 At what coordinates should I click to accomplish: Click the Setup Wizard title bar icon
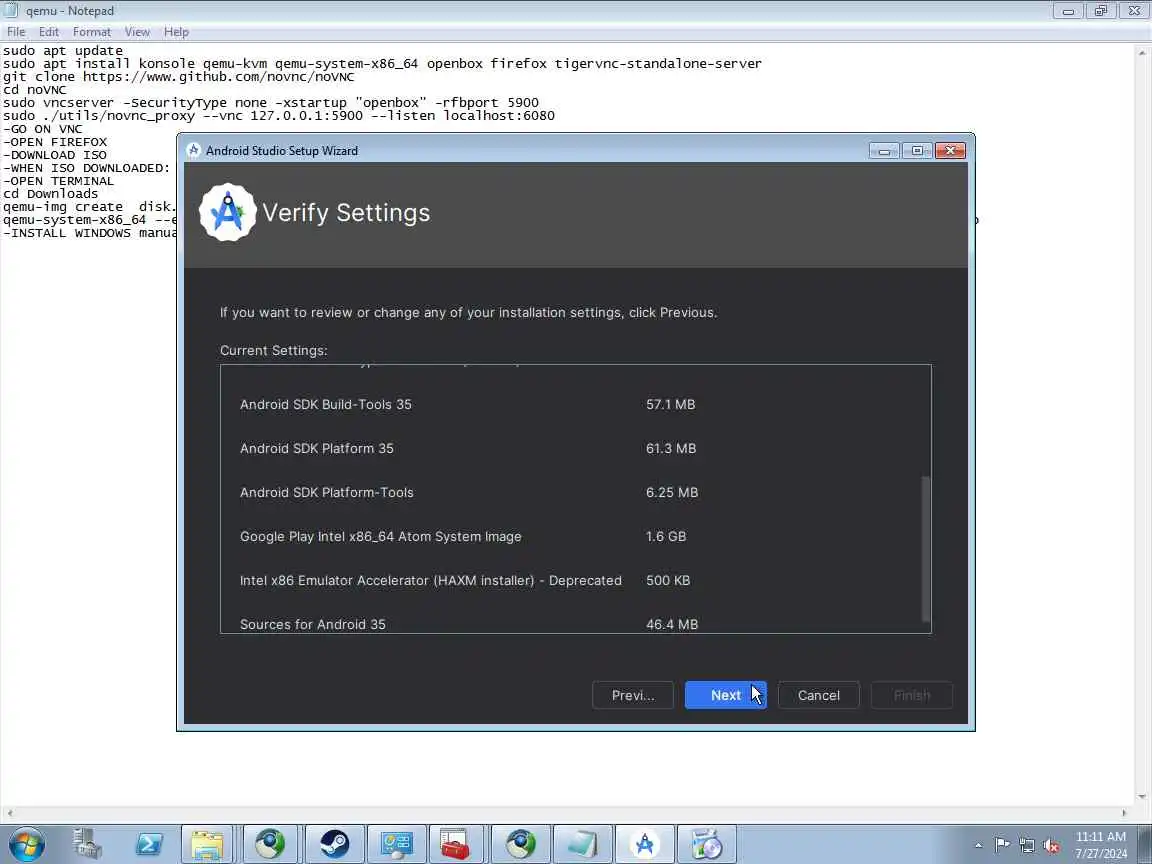pyautogui.click(x=194, y=150)
